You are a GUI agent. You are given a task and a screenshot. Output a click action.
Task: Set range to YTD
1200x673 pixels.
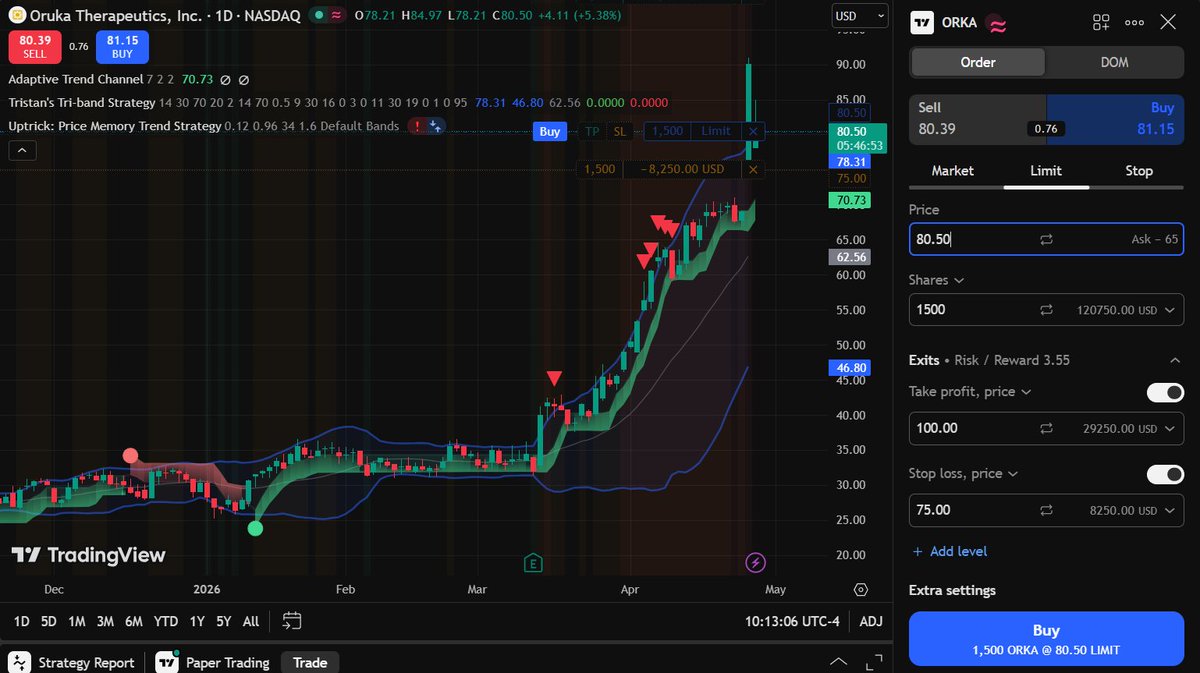(166, 621)
